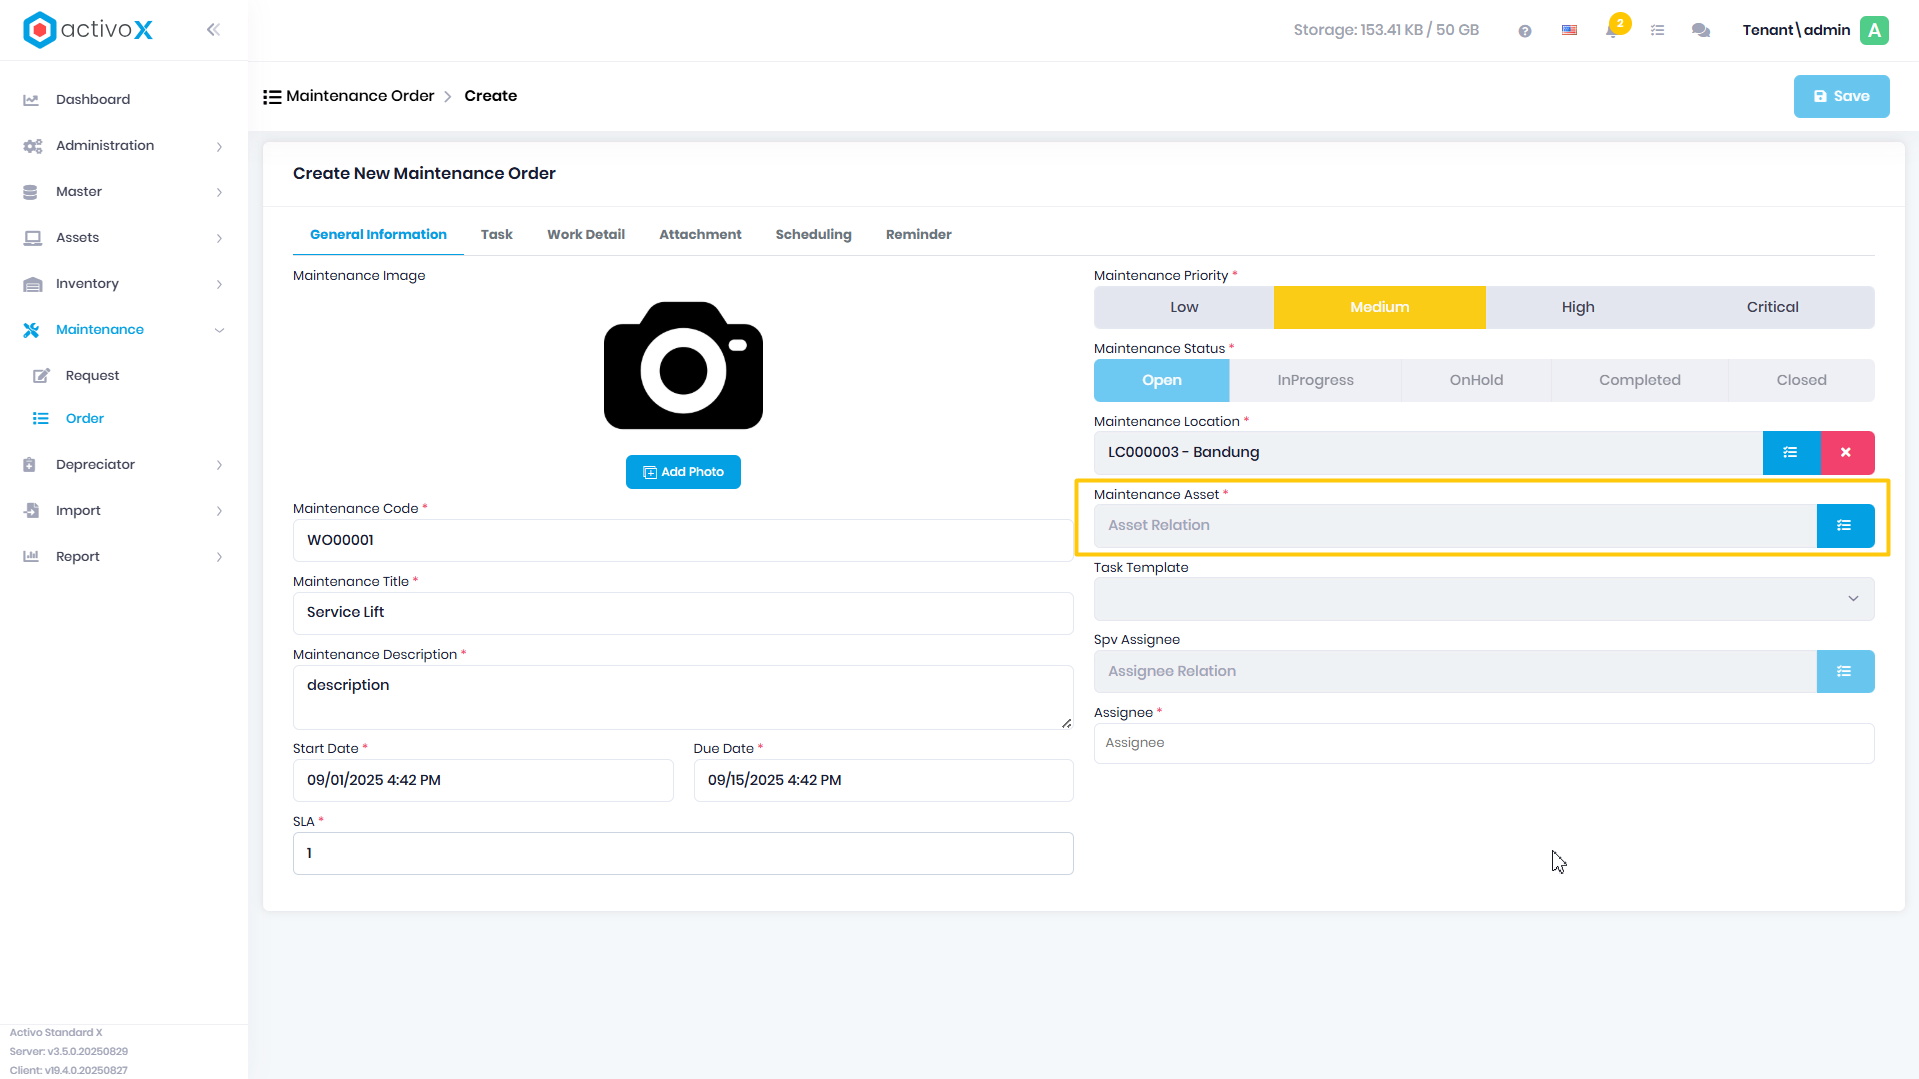Open notifications bell icon
Screen dimensions: 1919x1079
click(1612, 30)
